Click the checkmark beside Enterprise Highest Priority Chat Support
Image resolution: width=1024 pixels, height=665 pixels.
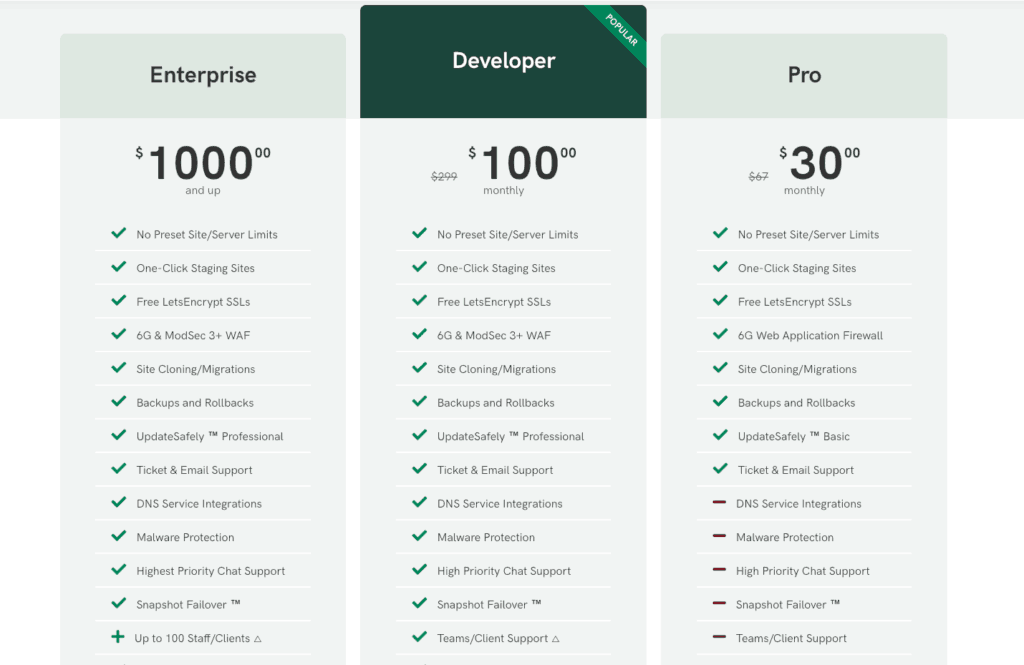click(x=118, y=570)
